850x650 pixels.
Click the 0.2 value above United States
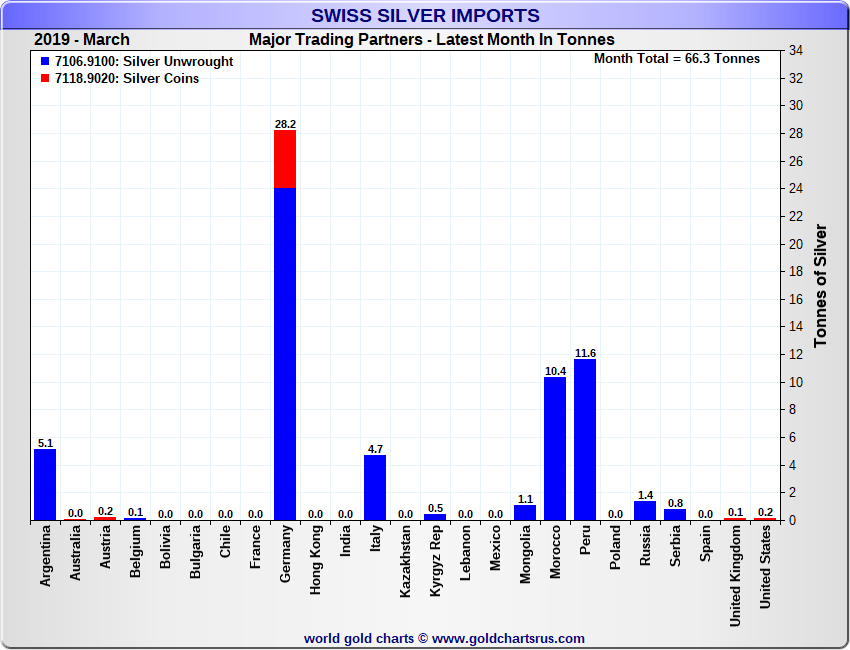[x=765, y=512]
